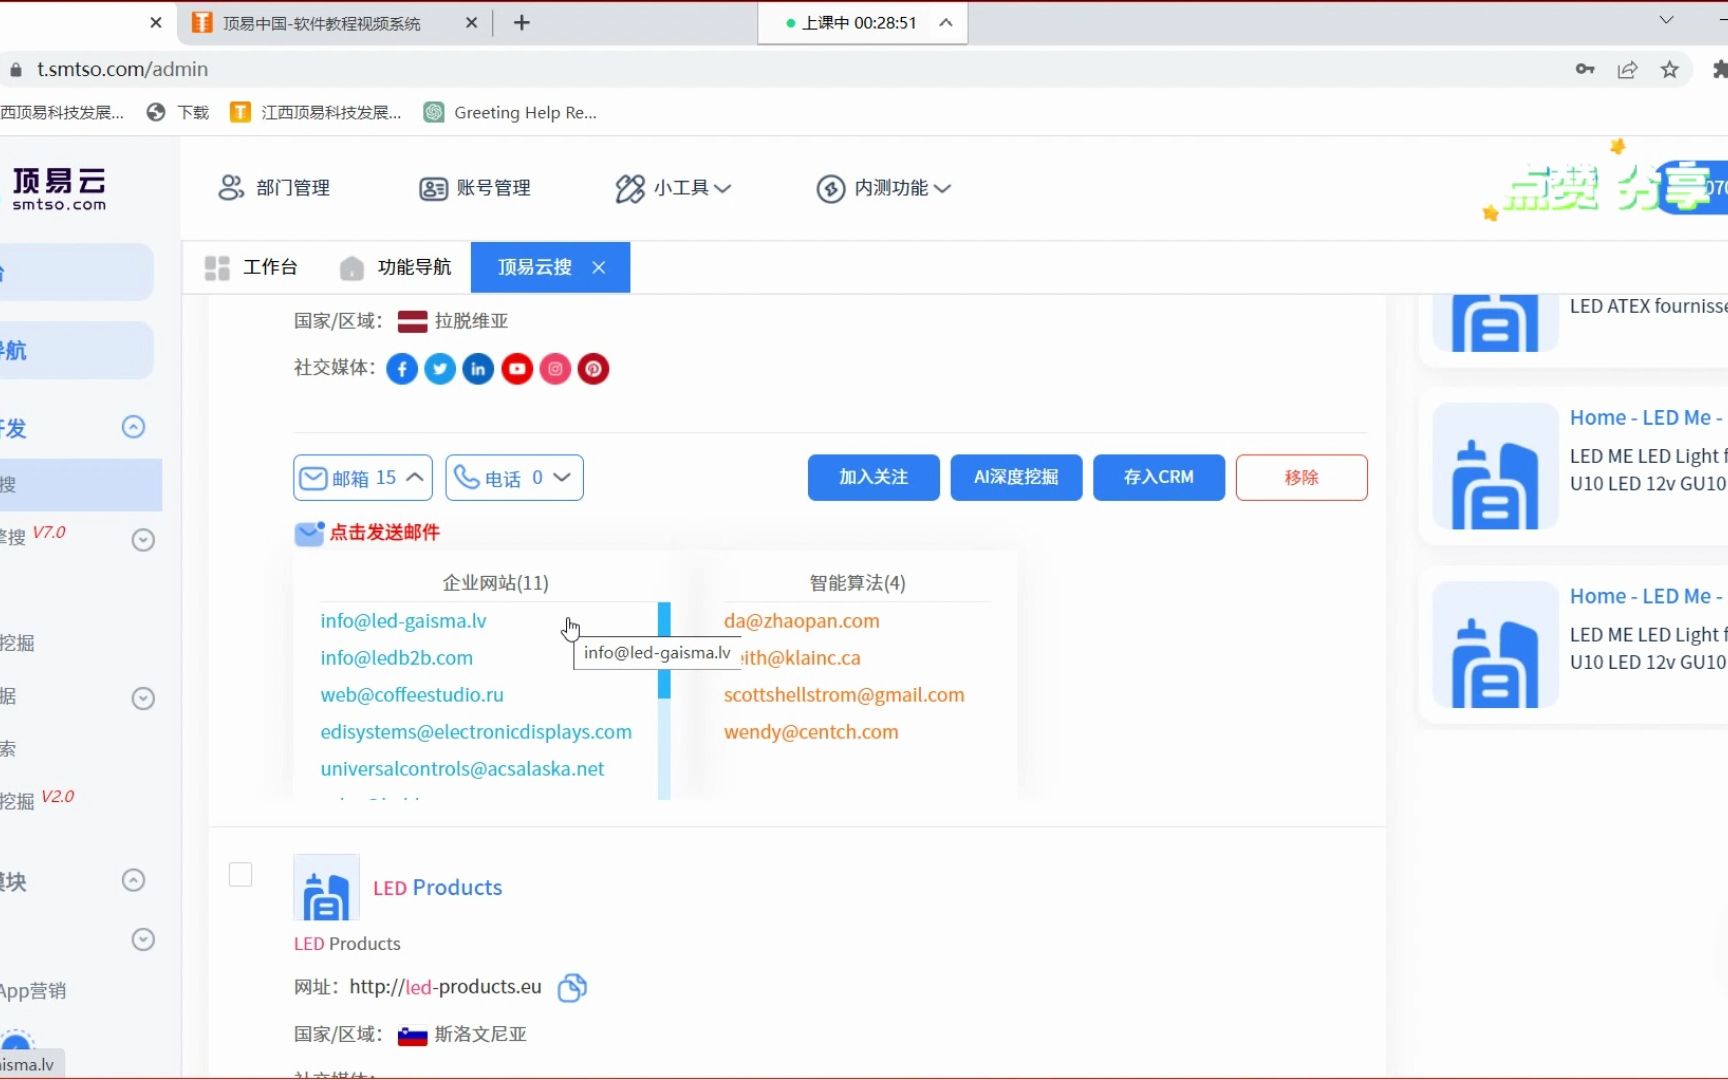
Task: Click email da@zhaopan.com
Action: pyautogui.click(x=801, y=621)
